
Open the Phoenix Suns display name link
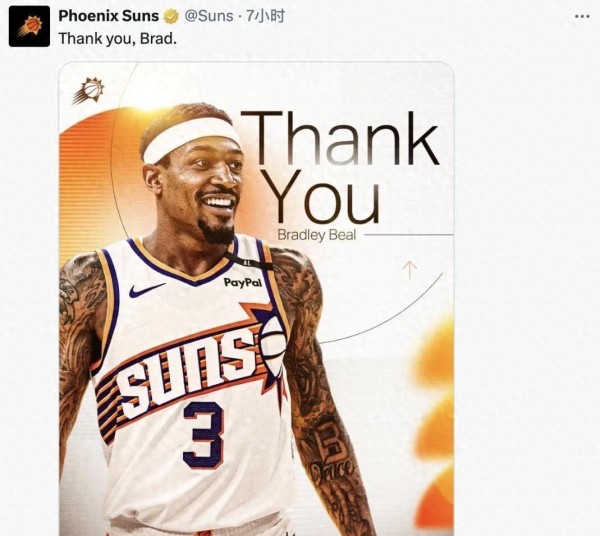(109, 16)
